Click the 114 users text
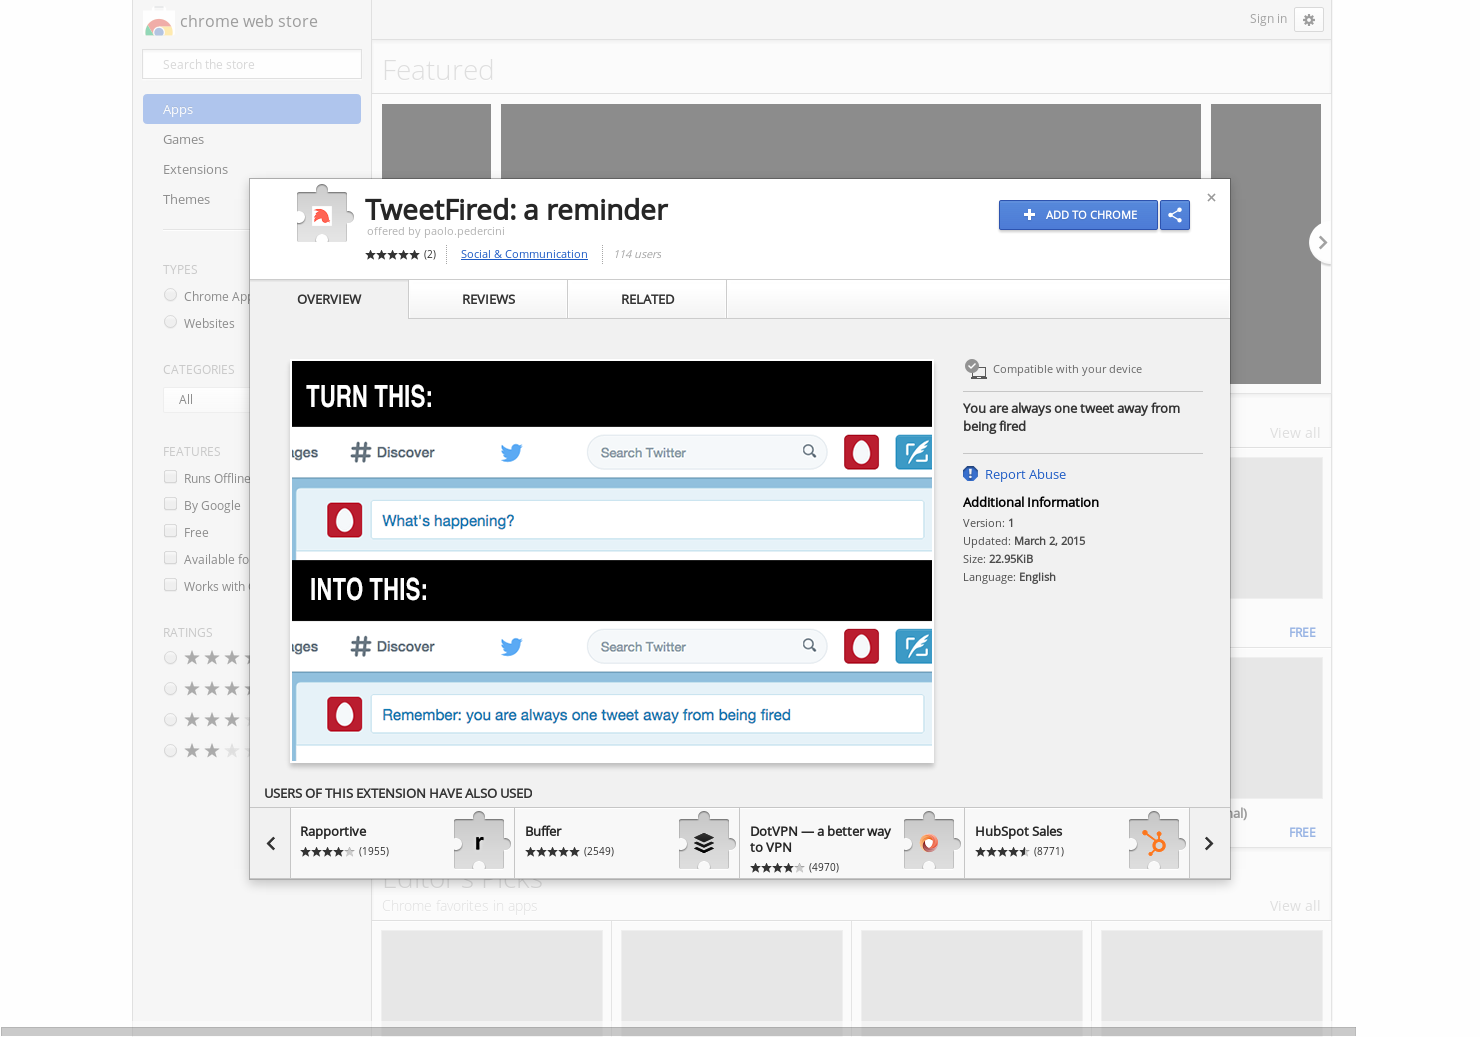Image resolution: width=1480 pixels, height=1037 pixels. coord(637,254)
